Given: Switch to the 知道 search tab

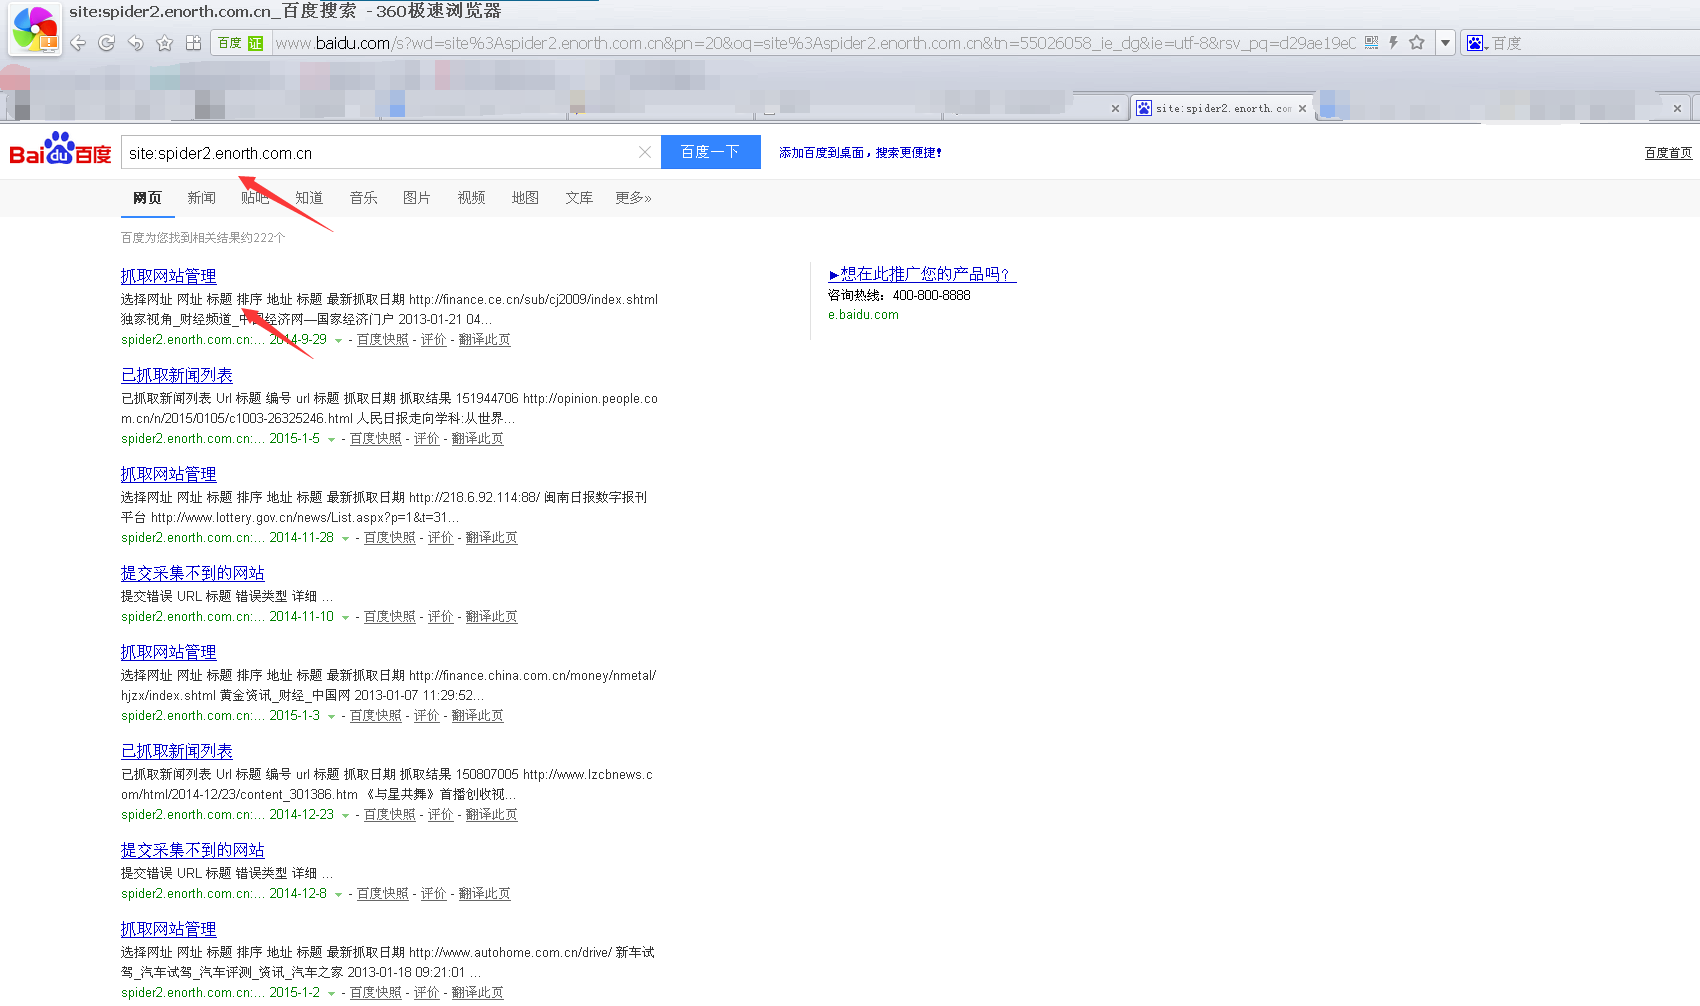Looking at the screenshot, I should [x=309, y=198].
